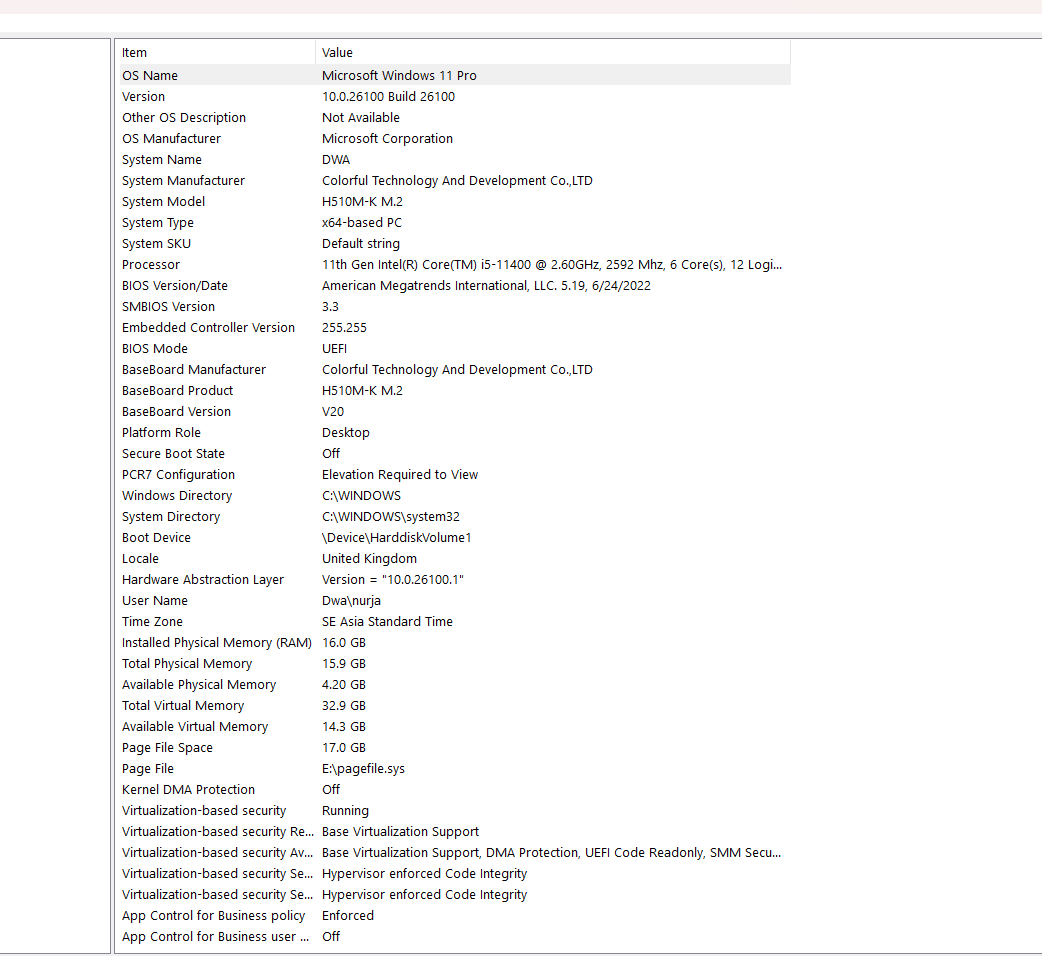Viewport: 1042px width, 956px height.
Task: Choose the "System SKU" item
Action: 156,244
